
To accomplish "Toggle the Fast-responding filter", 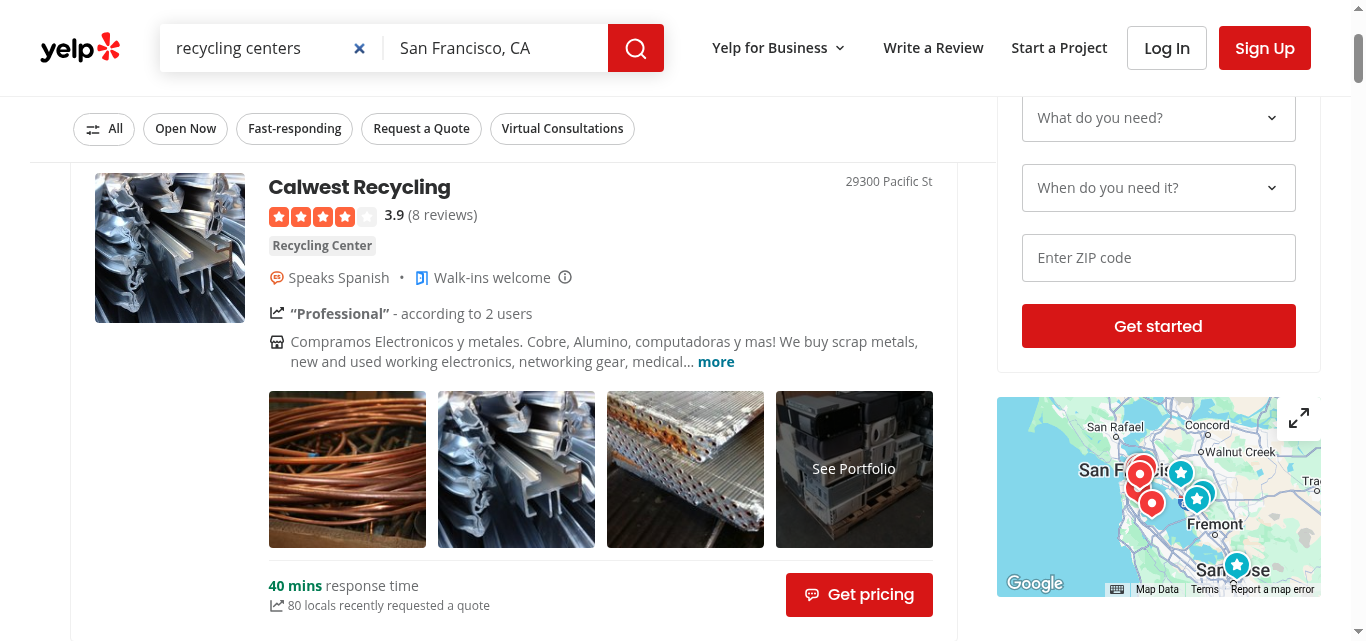I will coord(294,129).
